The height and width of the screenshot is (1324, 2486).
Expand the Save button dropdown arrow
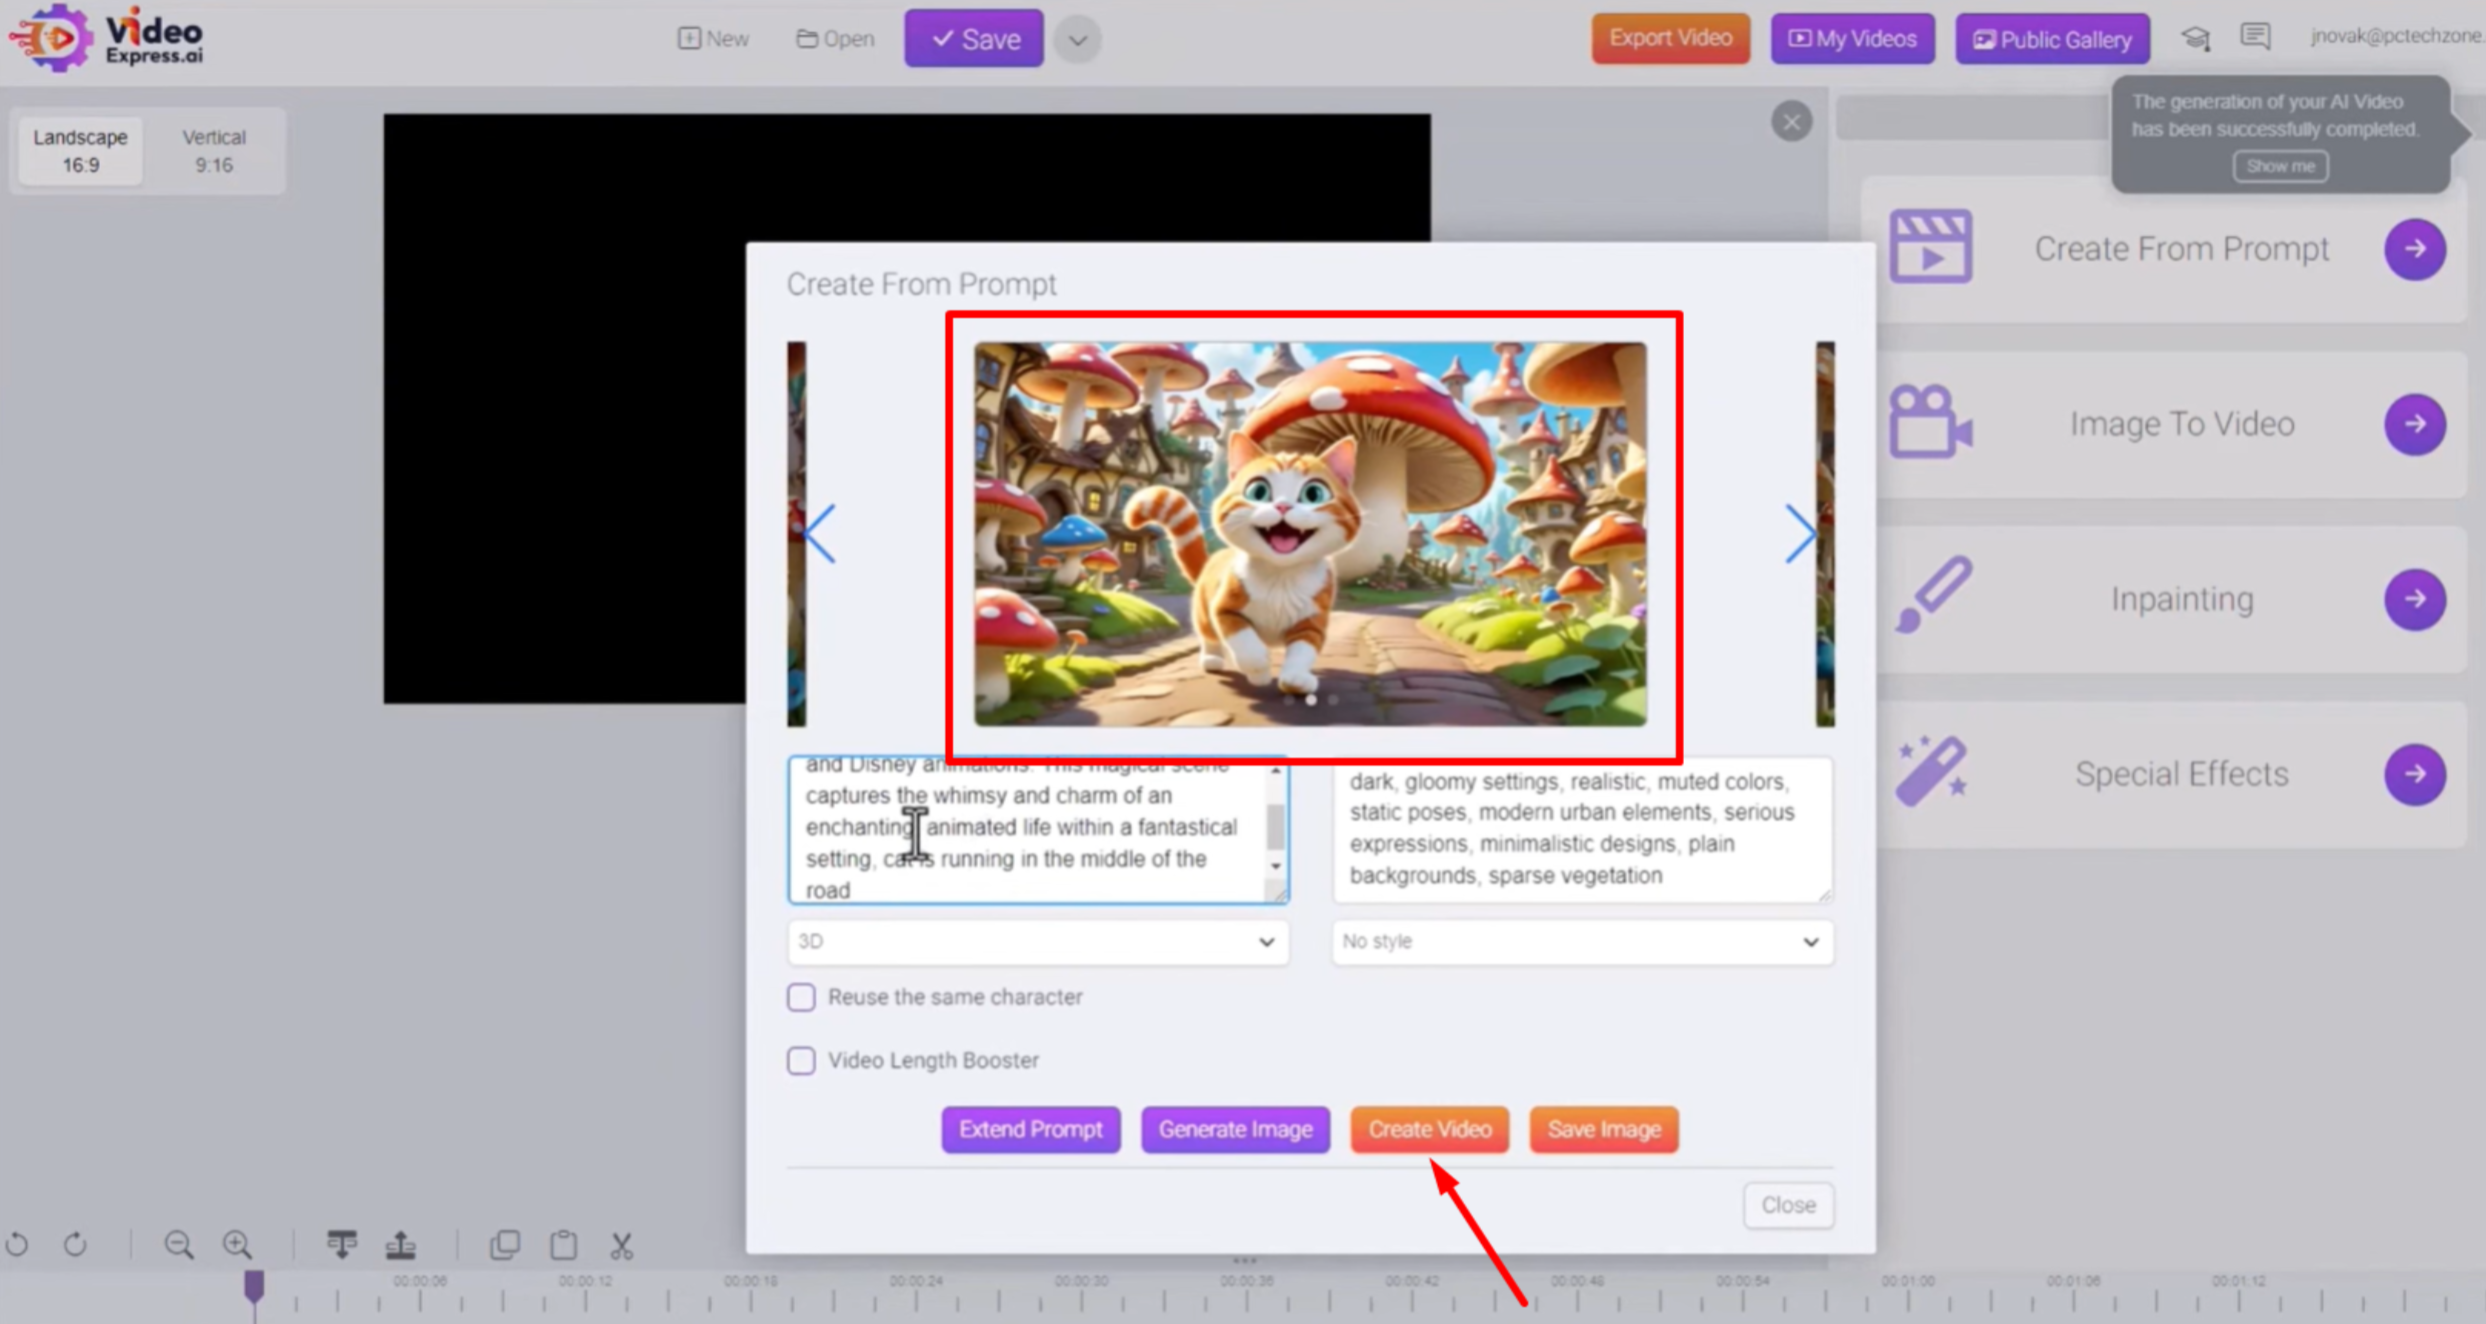pos(1077,38)
